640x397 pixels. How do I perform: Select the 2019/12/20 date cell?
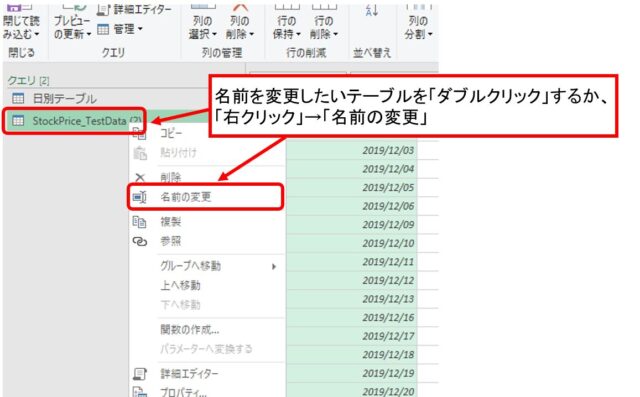coord(352,391)
